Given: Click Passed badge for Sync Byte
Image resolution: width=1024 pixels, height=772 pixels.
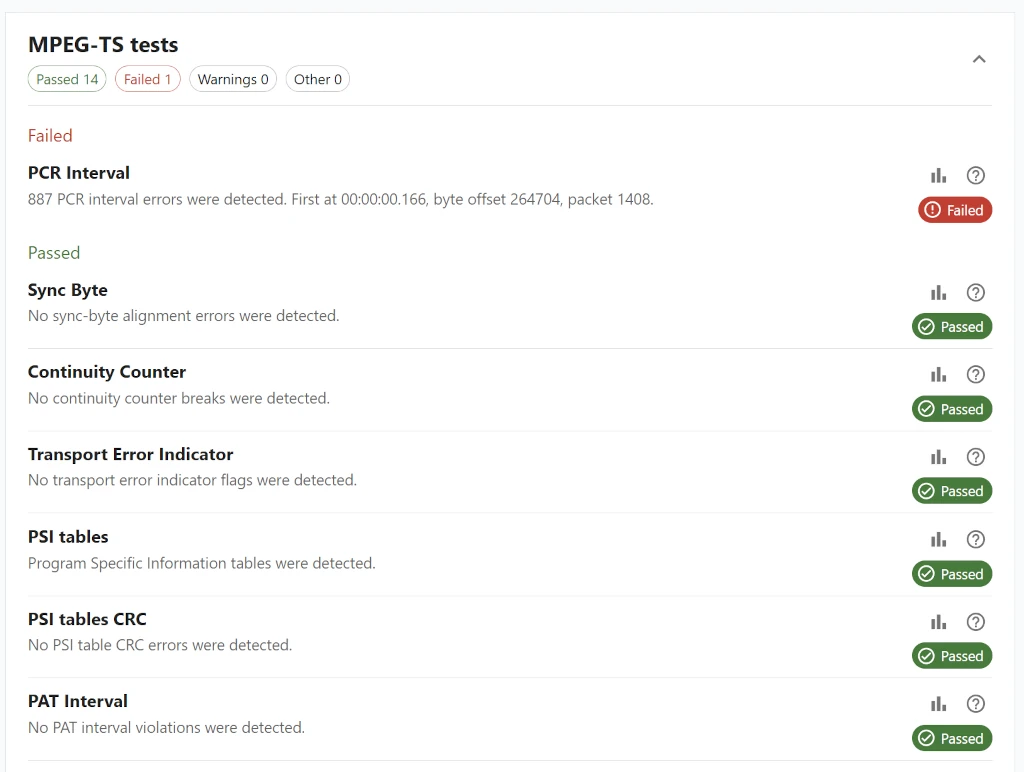Looking at the screenshot, I should (951, 327).
